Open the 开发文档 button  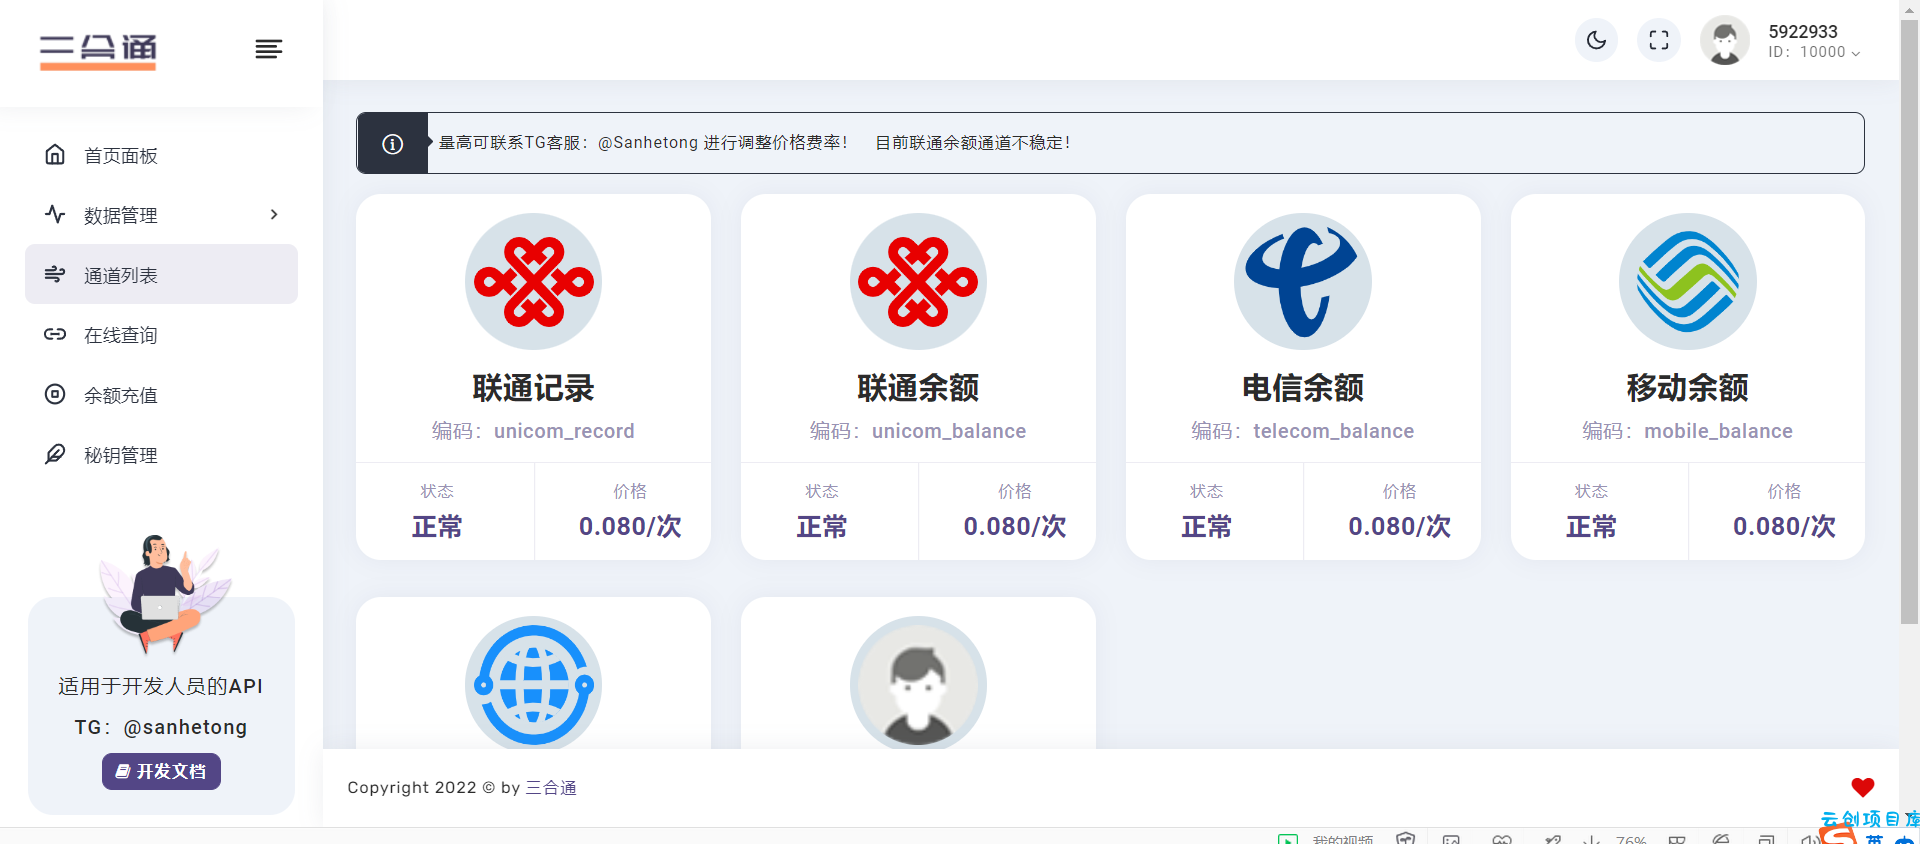161,771
